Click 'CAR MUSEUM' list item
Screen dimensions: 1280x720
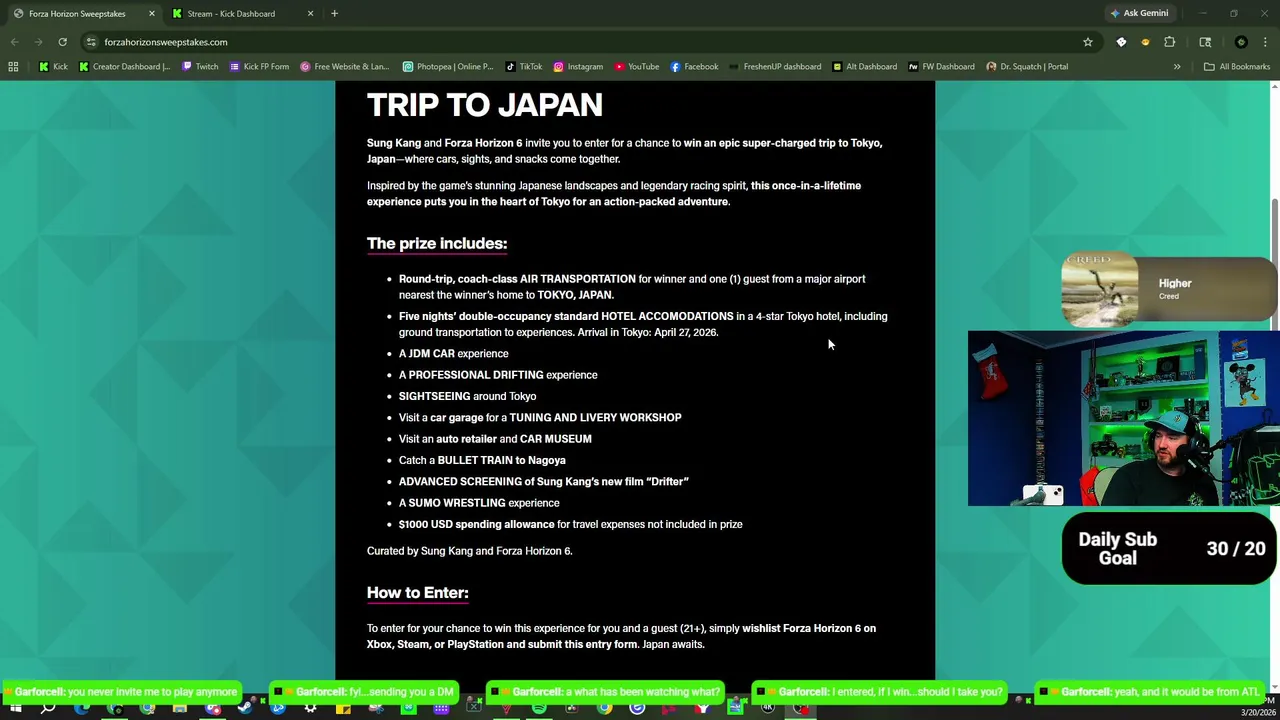click(x=495, y=439)
